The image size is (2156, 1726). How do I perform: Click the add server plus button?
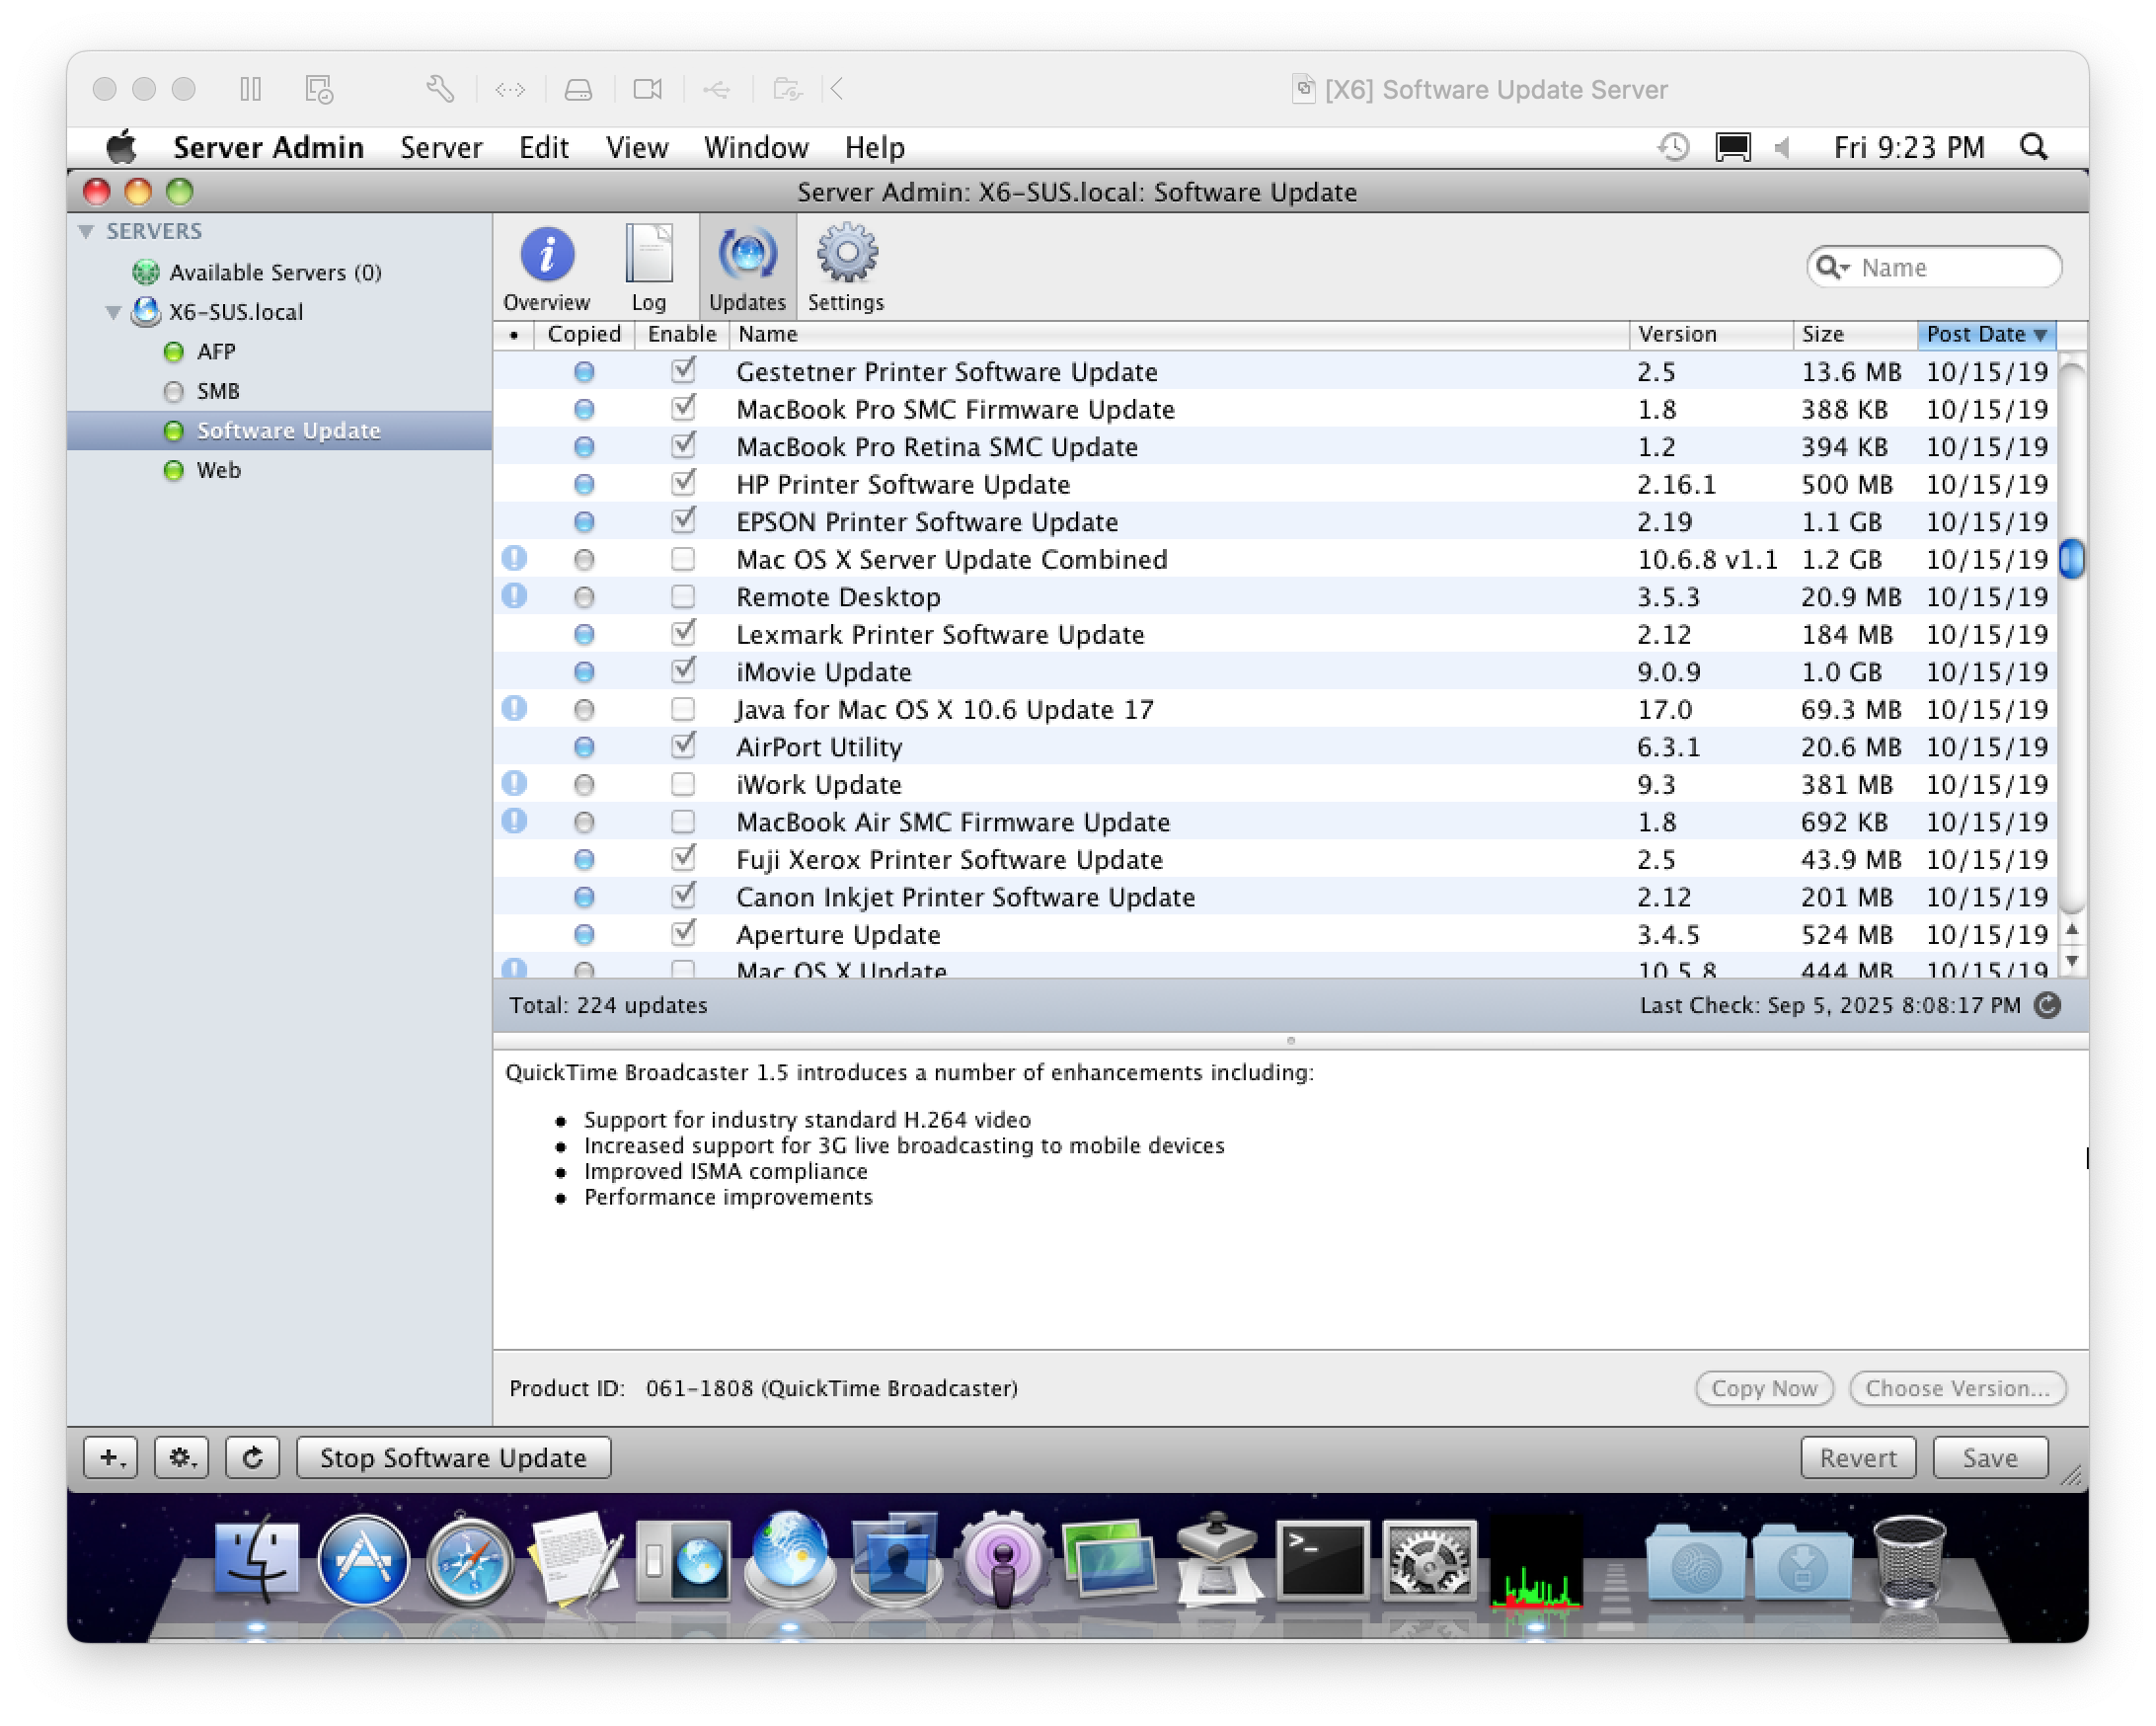coord(111,1457)
